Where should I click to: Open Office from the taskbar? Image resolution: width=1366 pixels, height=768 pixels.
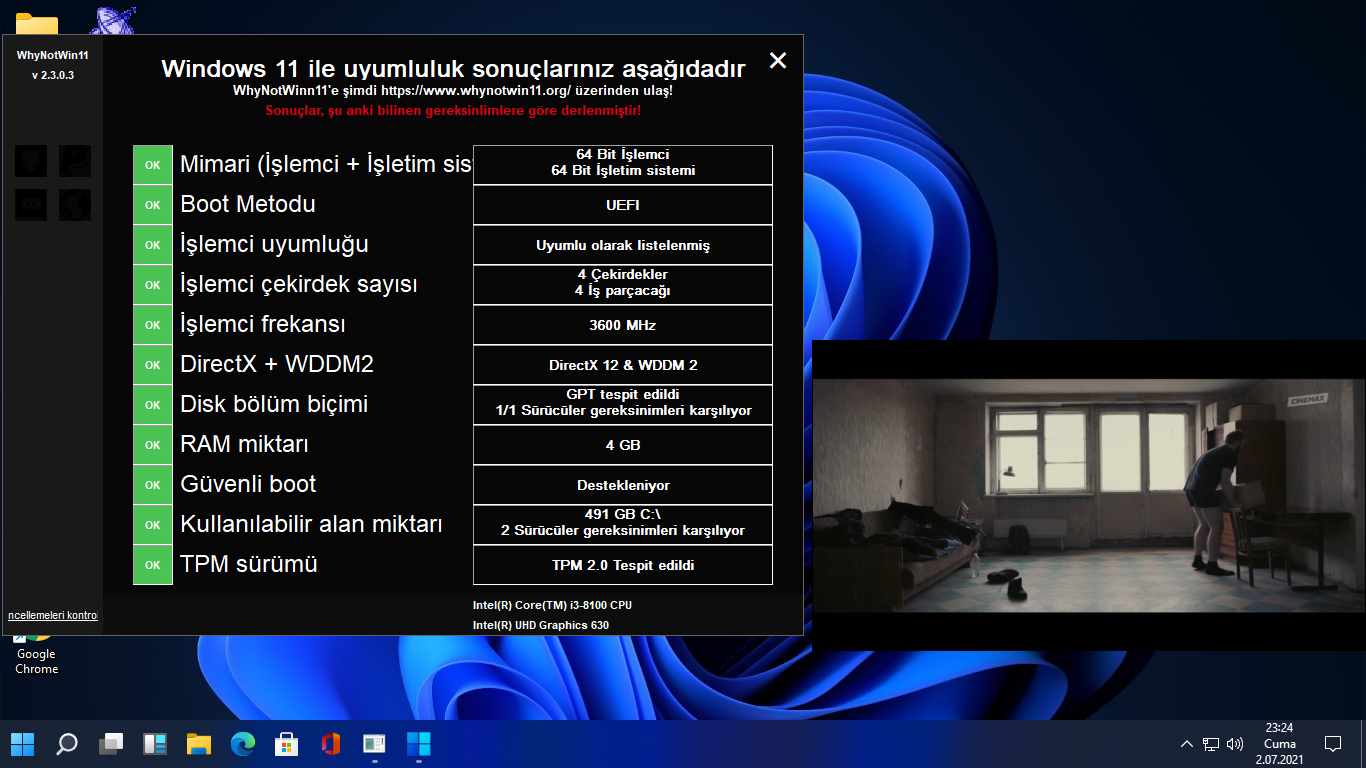click(331, 744)
